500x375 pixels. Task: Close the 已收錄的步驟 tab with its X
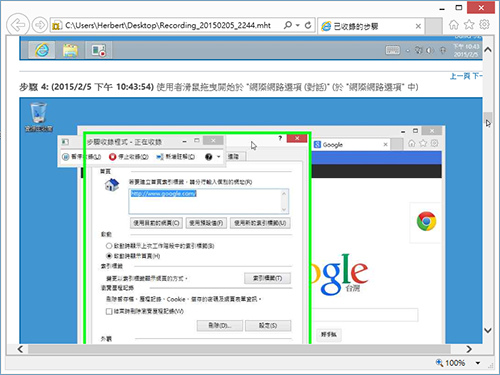pyautogui.click(x=418, y=26)
